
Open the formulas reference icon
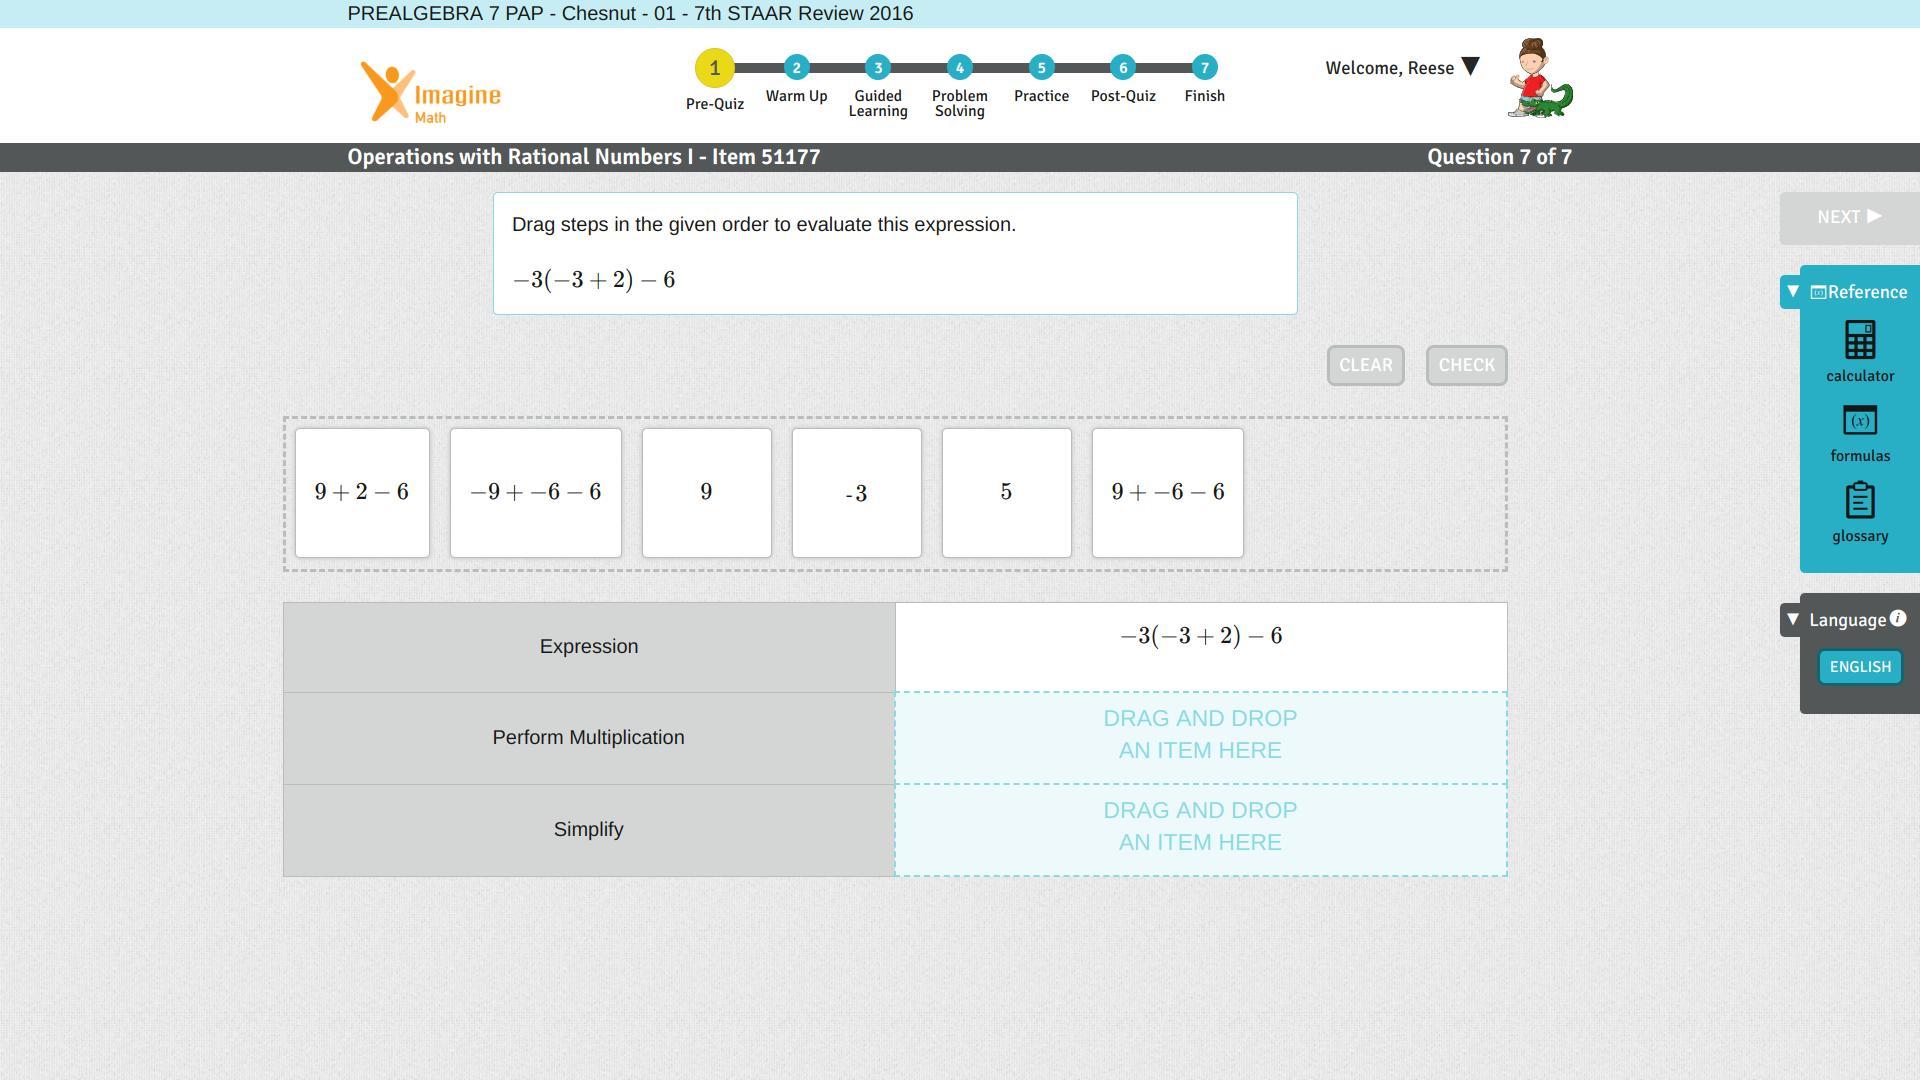1859,421
